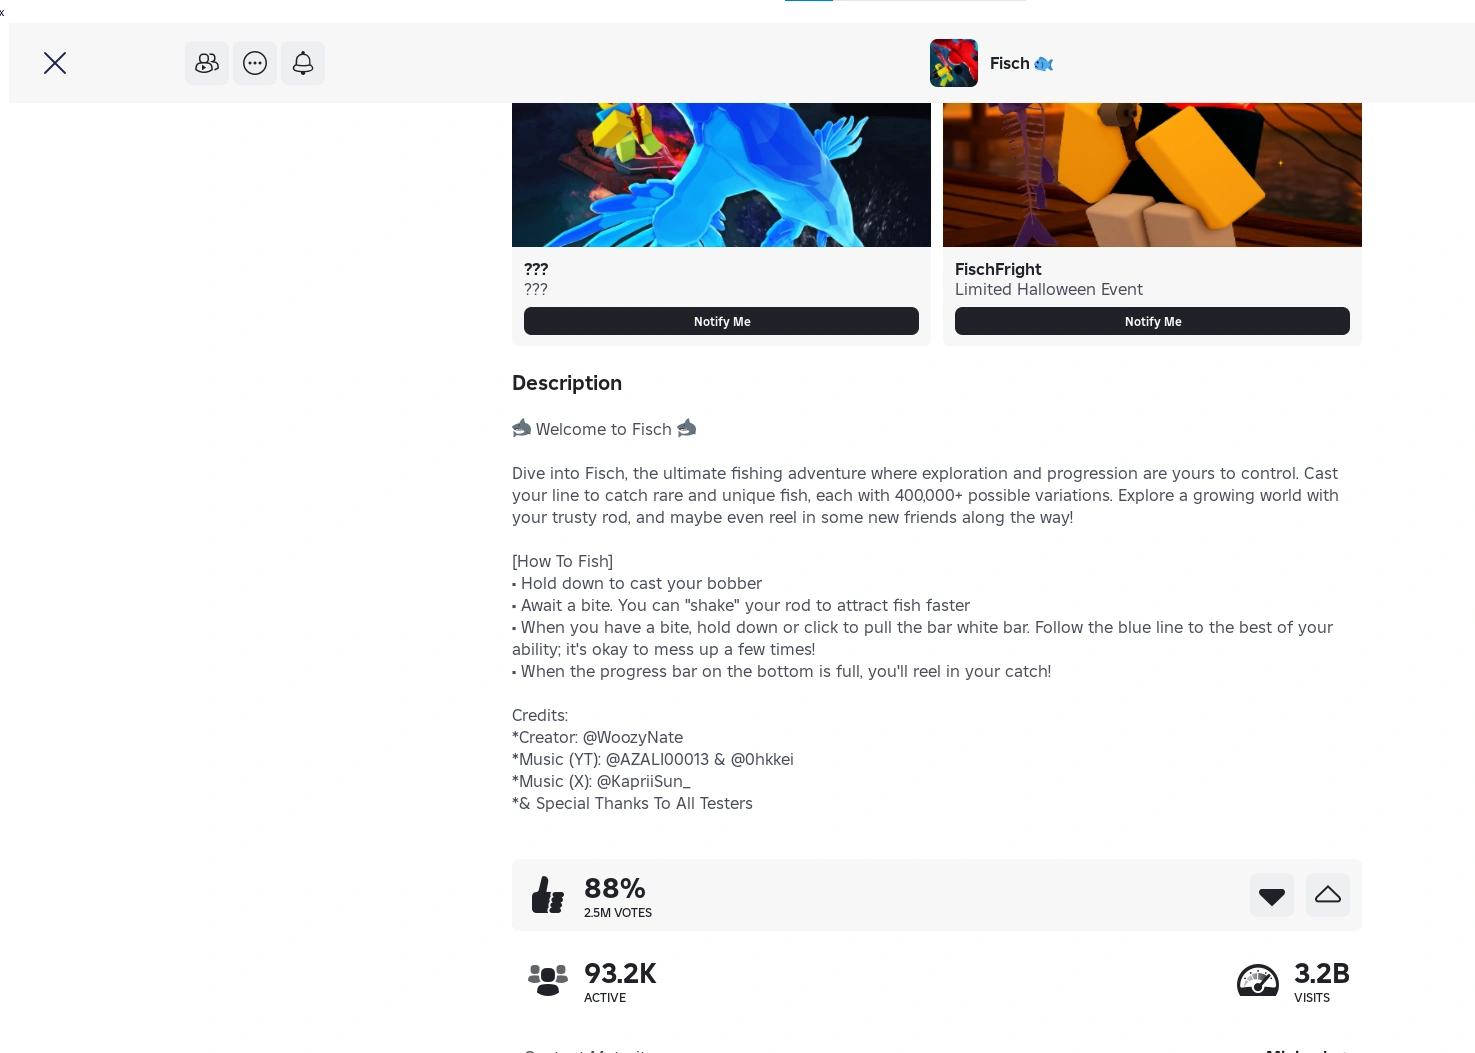
Task: Click the 93.2K active count
Action: pos(620,973)
